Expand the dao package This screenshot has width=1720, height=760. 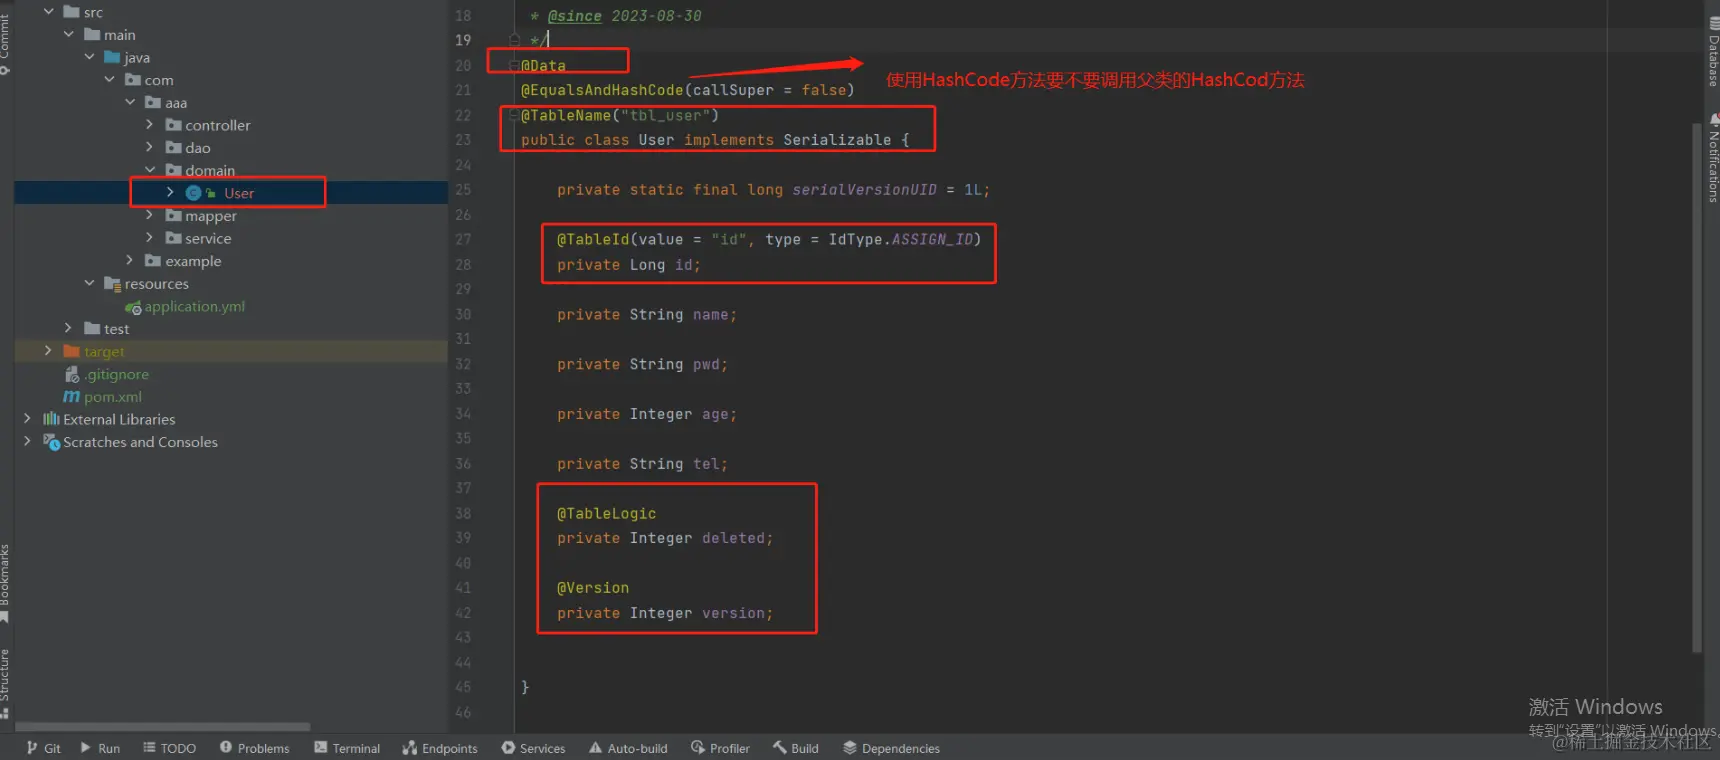tap(150, 148)
